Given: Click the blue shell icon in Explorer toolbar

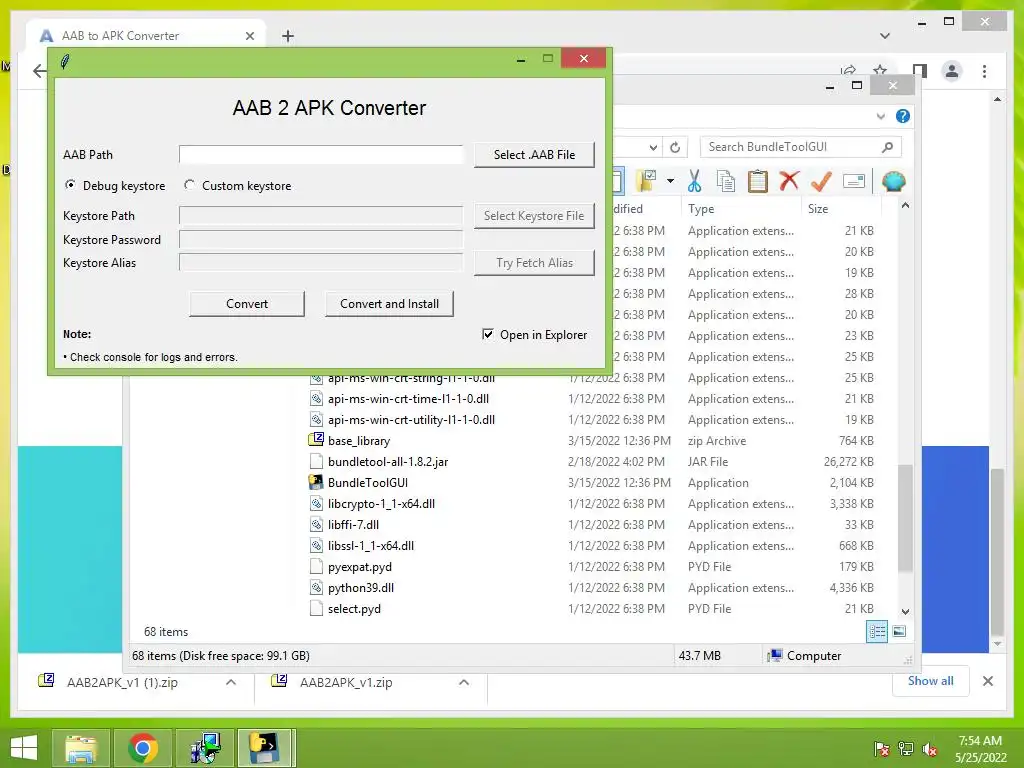Looking at the screenshot, I should pos(893,181).
